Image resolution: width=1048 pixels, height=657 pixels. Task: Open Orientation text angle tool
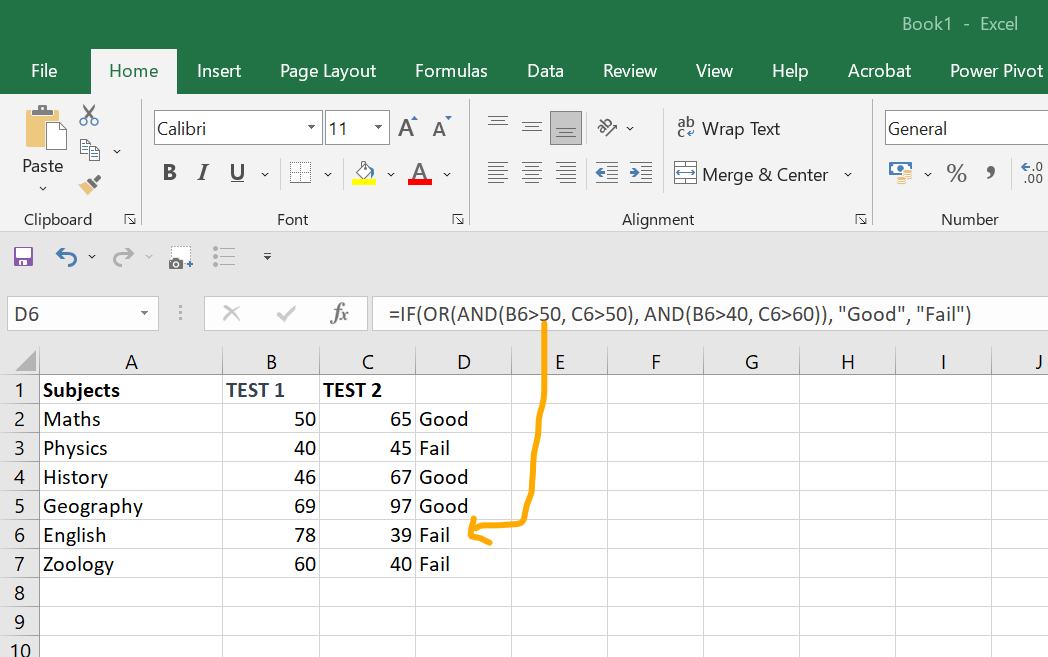pos(608,127)
